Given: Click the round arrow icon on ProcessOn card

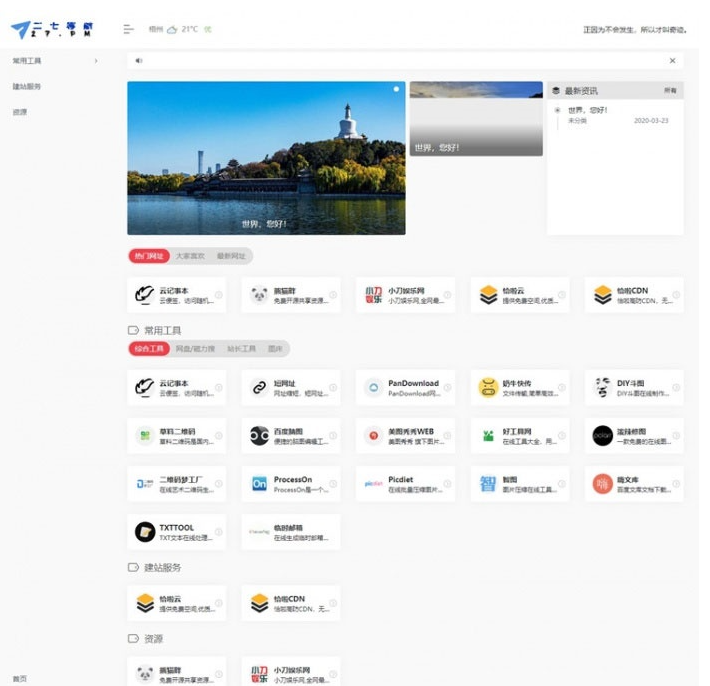Looking at the screenshot, I should tap(333, 484).
